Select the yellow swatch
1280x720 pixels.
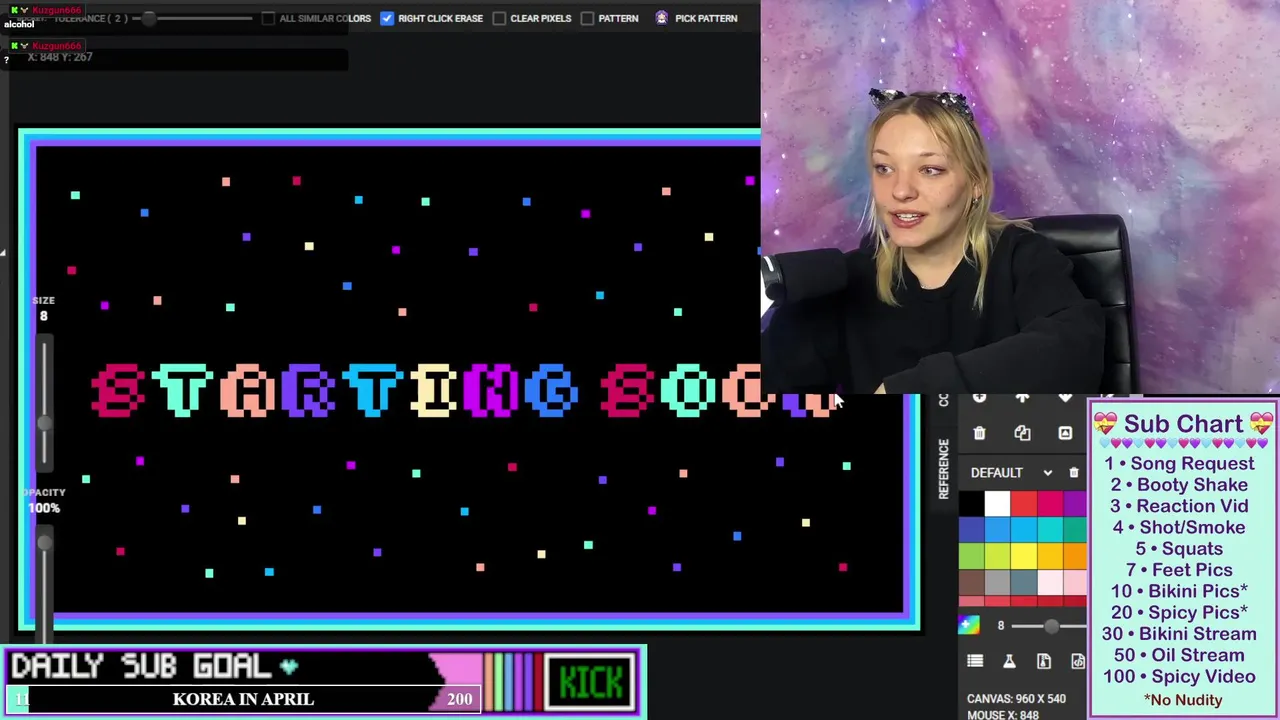[1023, 556]
